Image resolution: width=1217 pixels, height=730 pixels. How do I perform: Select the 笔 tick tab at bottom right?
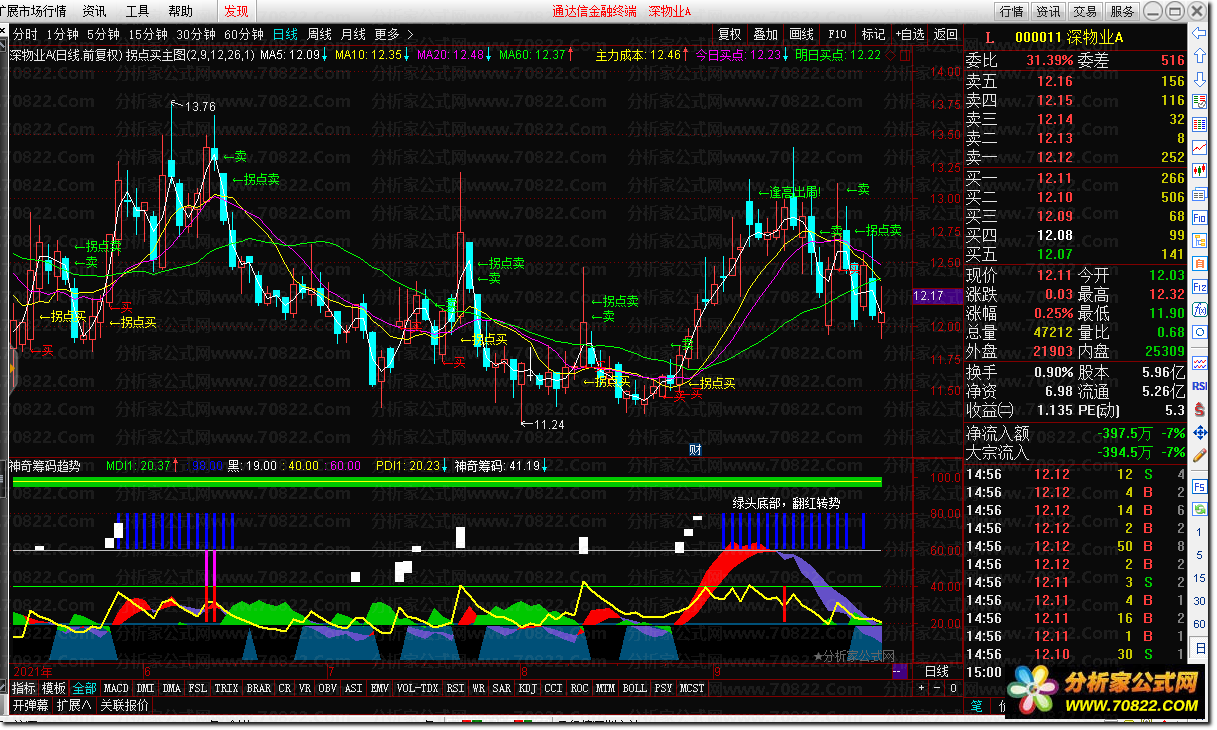pos(976,705)
